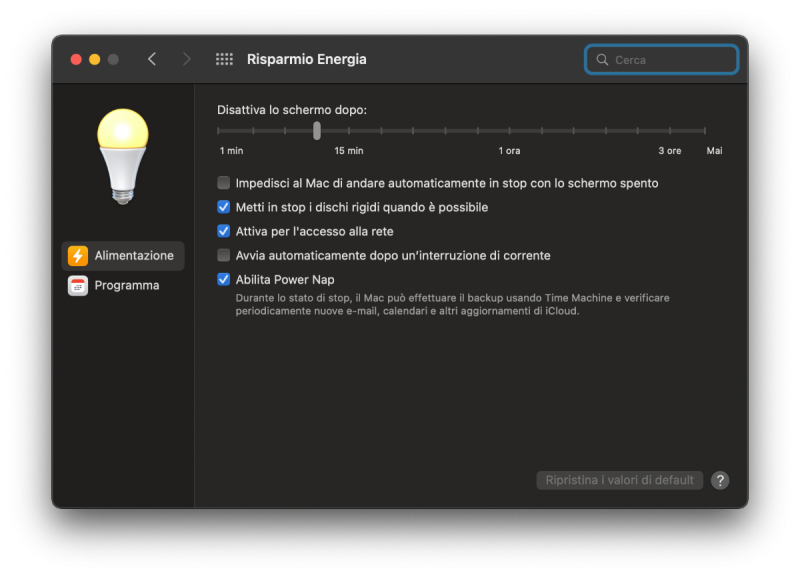Disable the Abilita Power Nap checkbox
Screen dimensions: 800x577
point(224,279)
